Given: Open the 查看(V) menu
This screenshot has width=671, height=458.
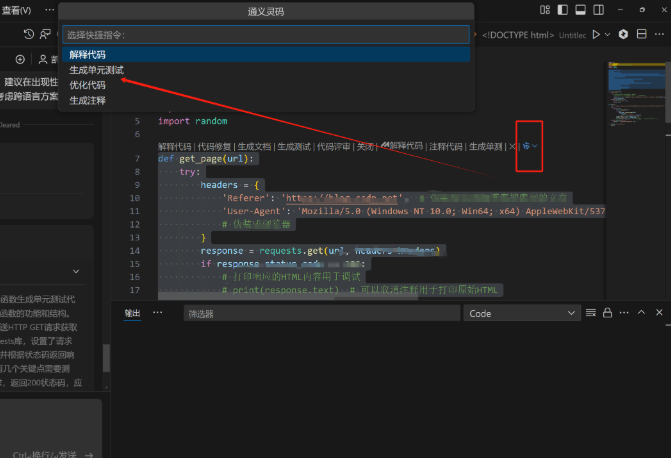Looking at the screenshot, I should tap(16, 10).
